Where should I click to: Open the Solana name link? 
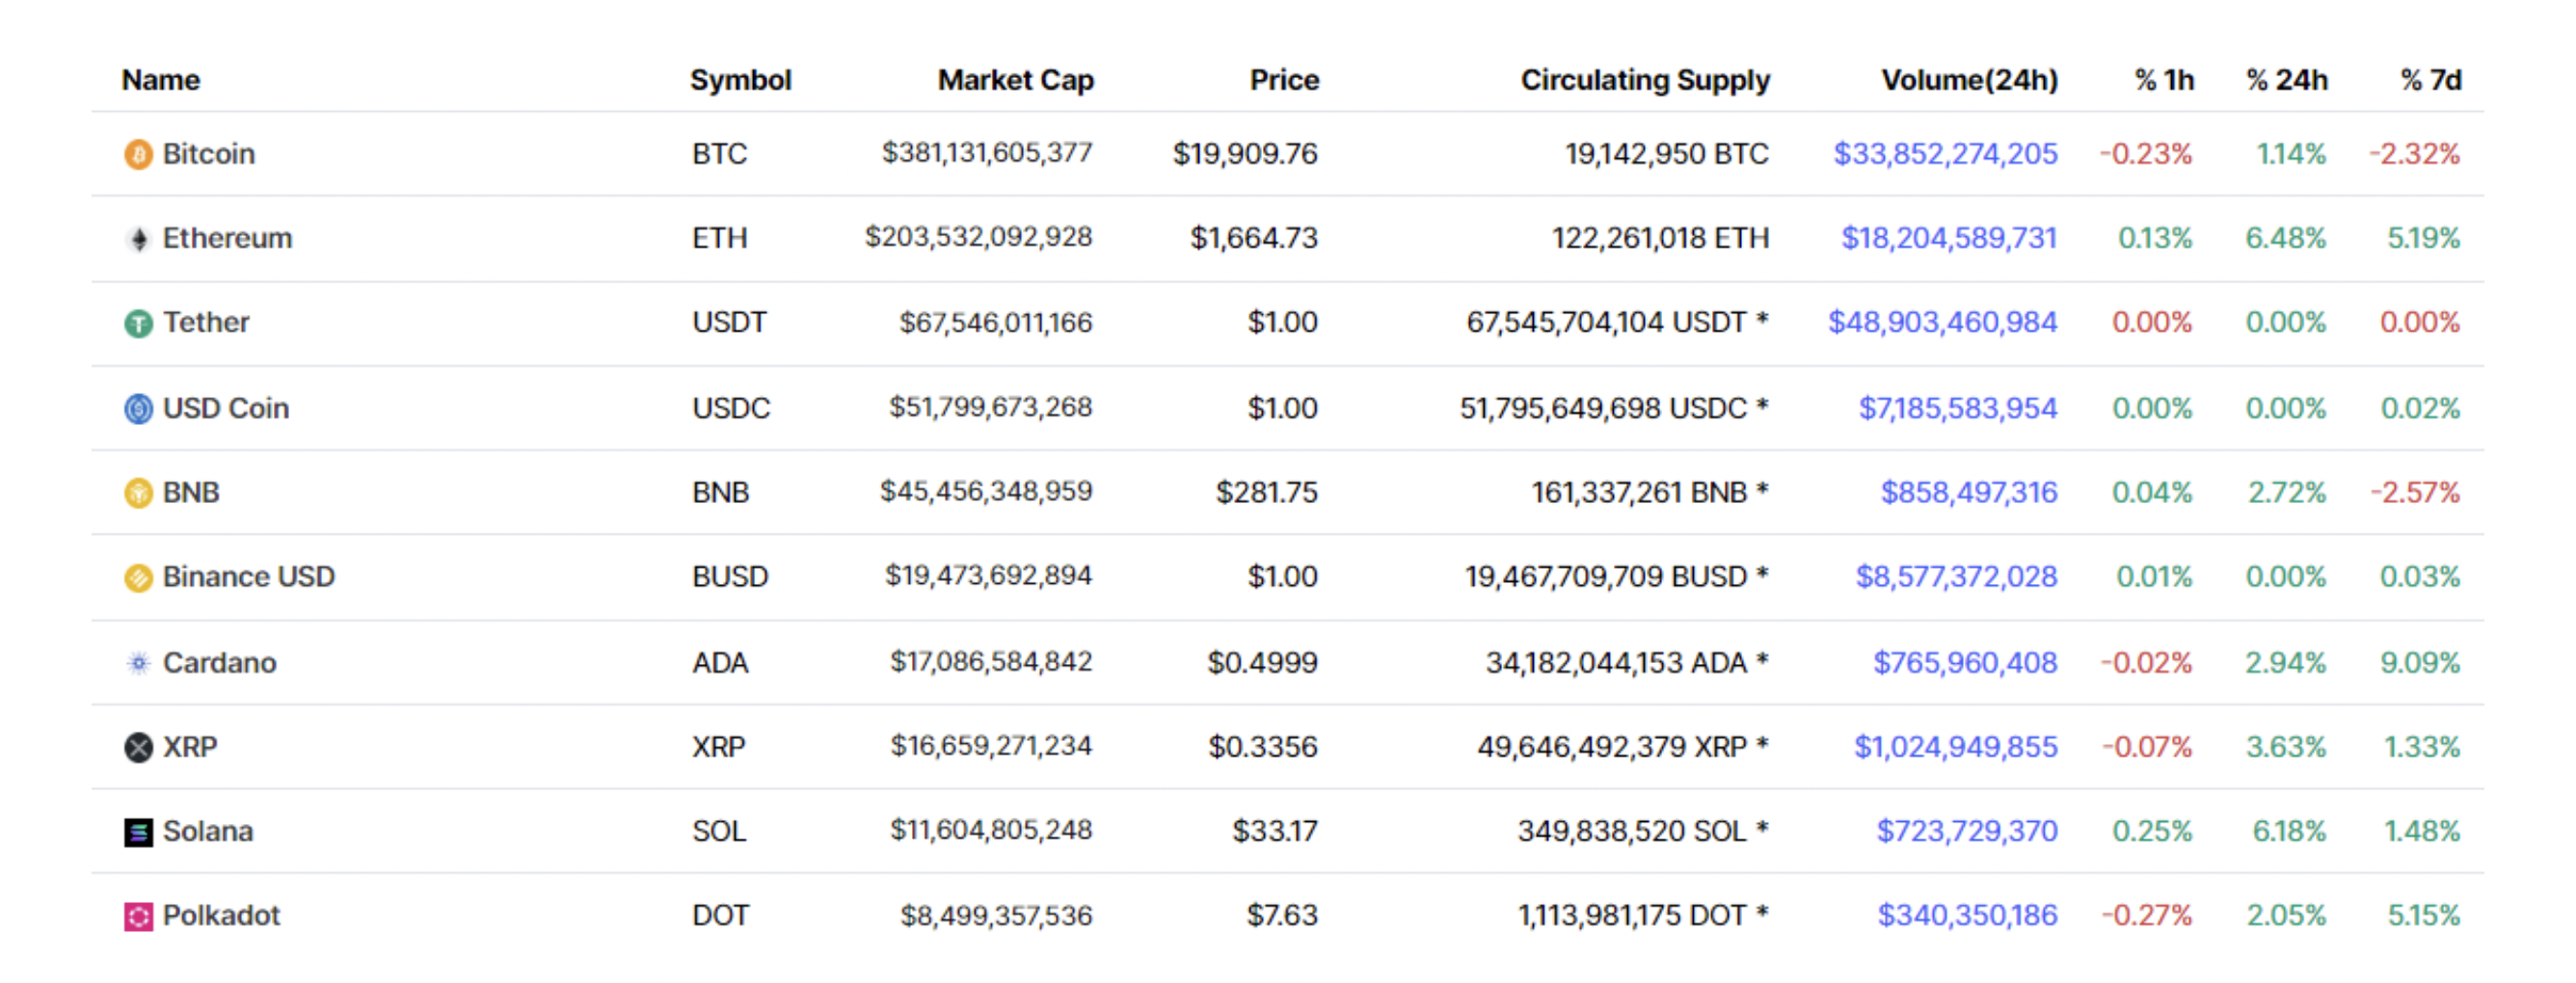208,831
